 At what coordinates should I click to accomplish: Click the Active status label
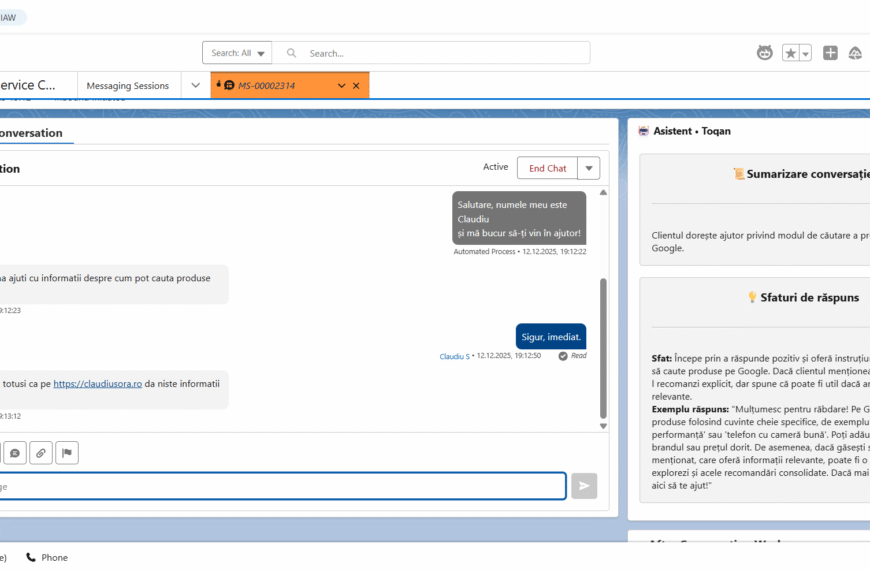tap(495, 167)
